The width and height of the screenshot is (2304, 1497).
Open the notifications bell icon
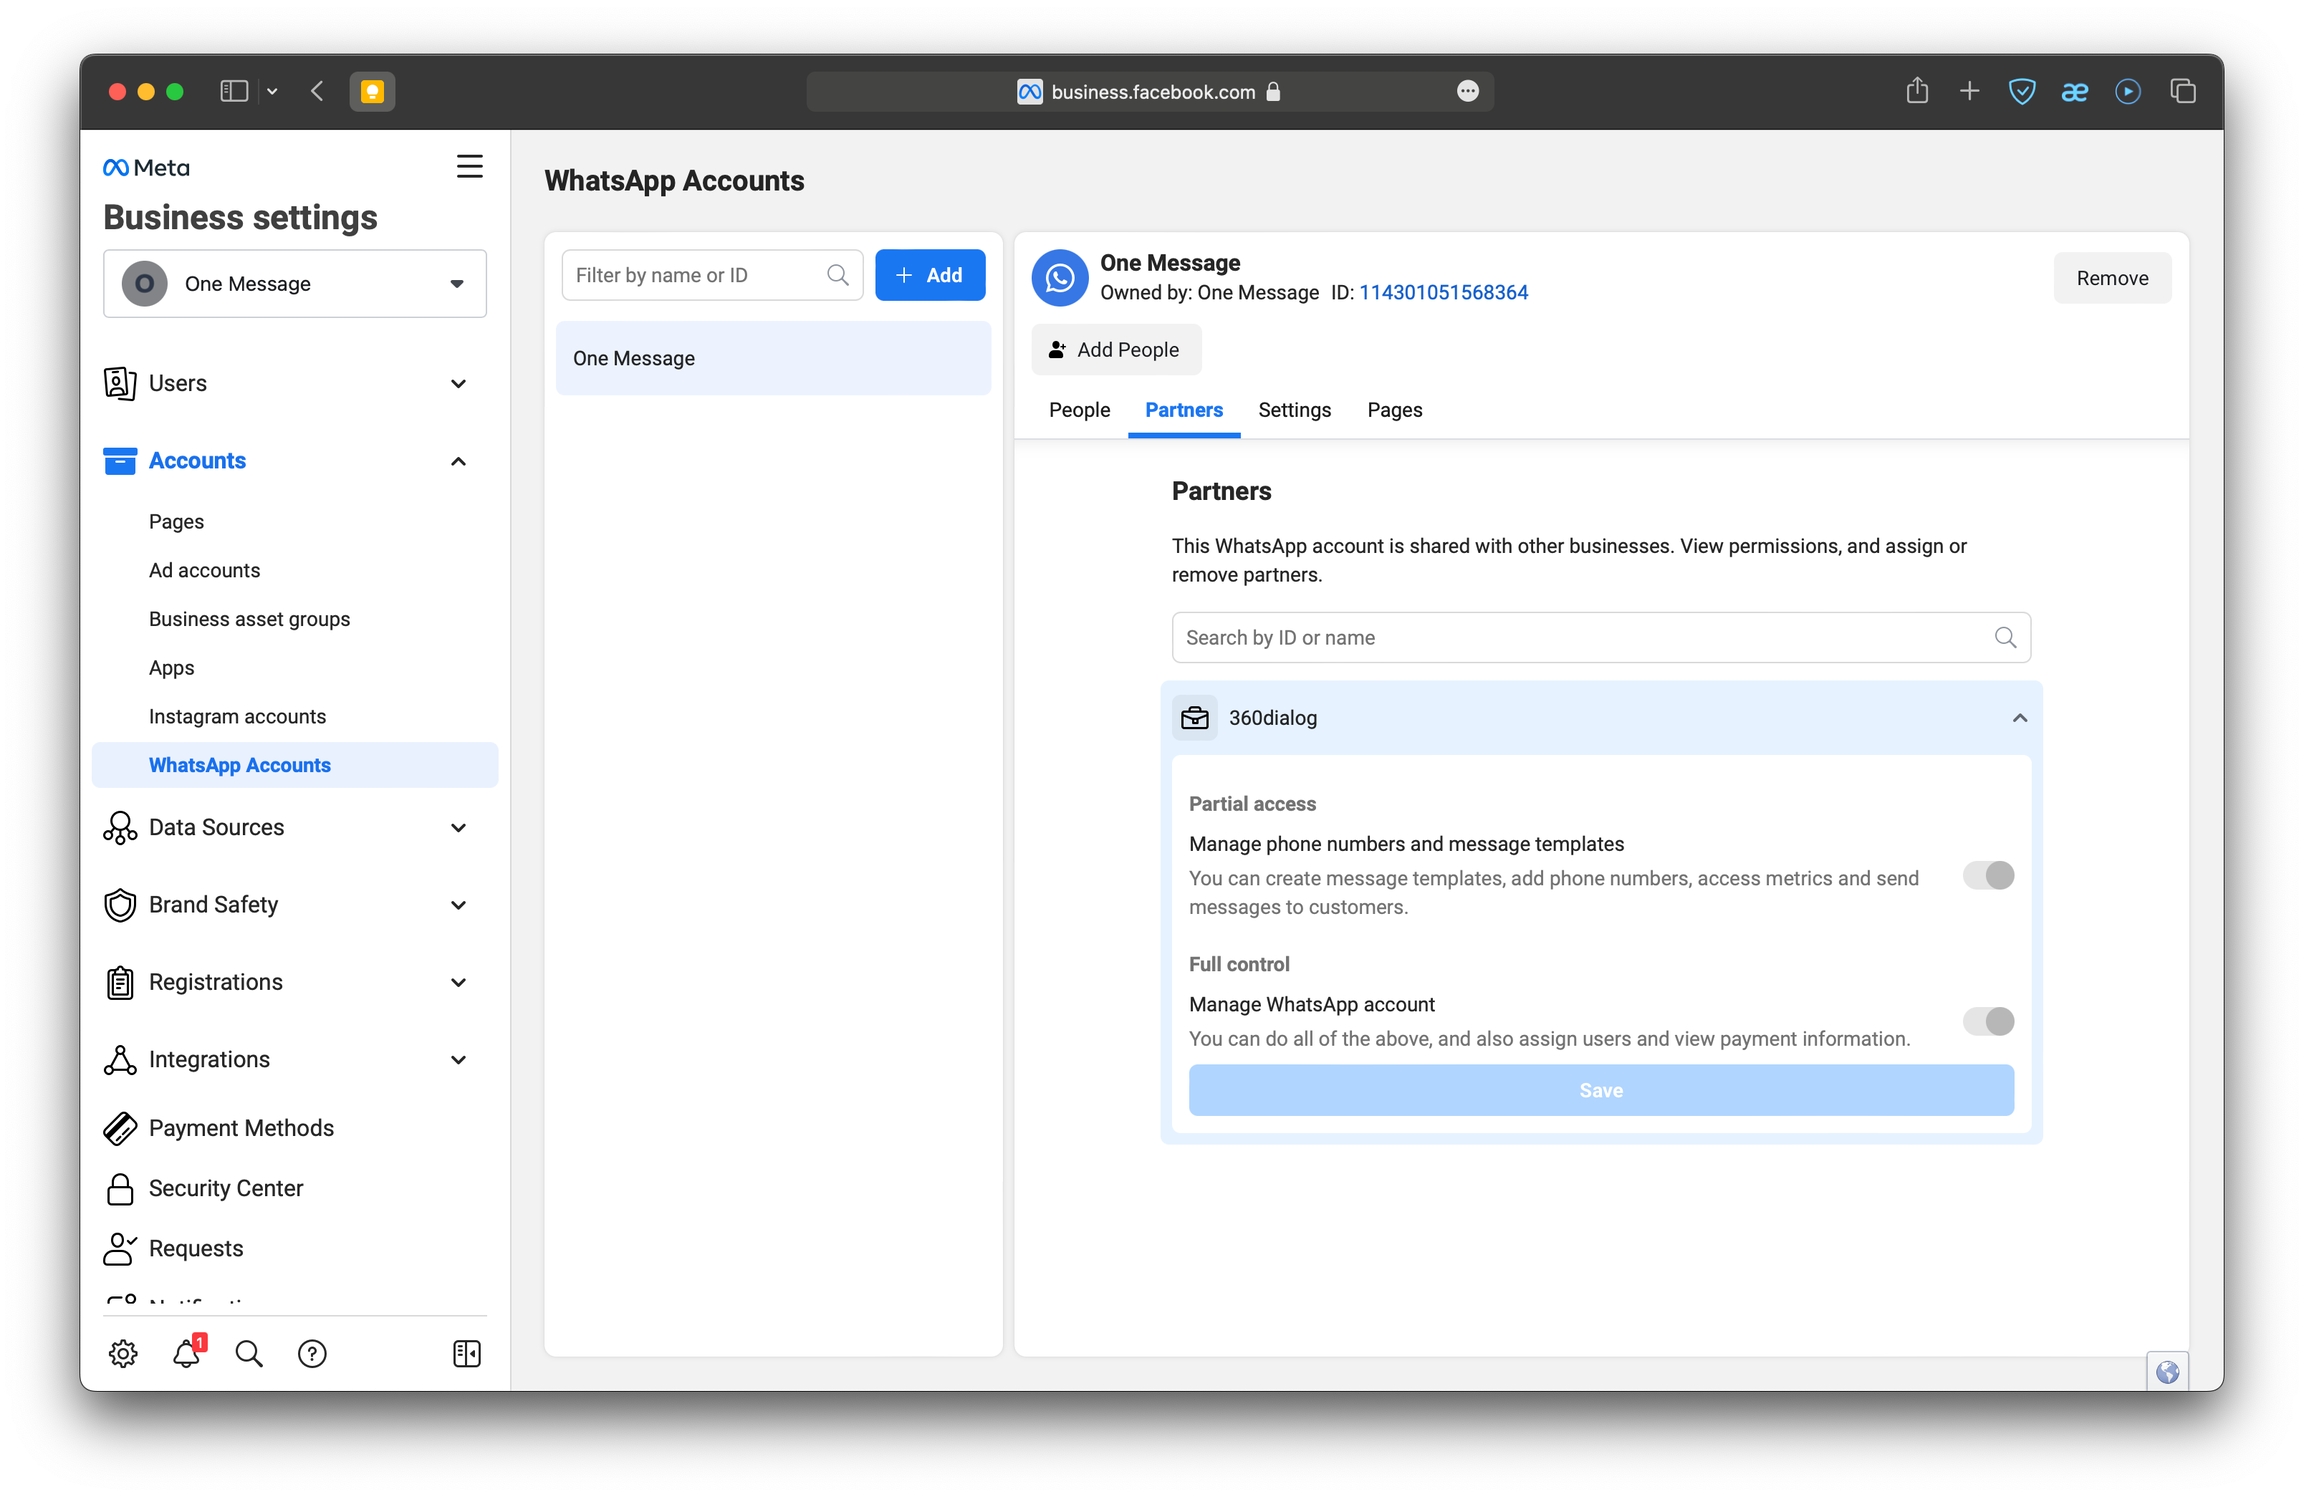[186, 1353]
